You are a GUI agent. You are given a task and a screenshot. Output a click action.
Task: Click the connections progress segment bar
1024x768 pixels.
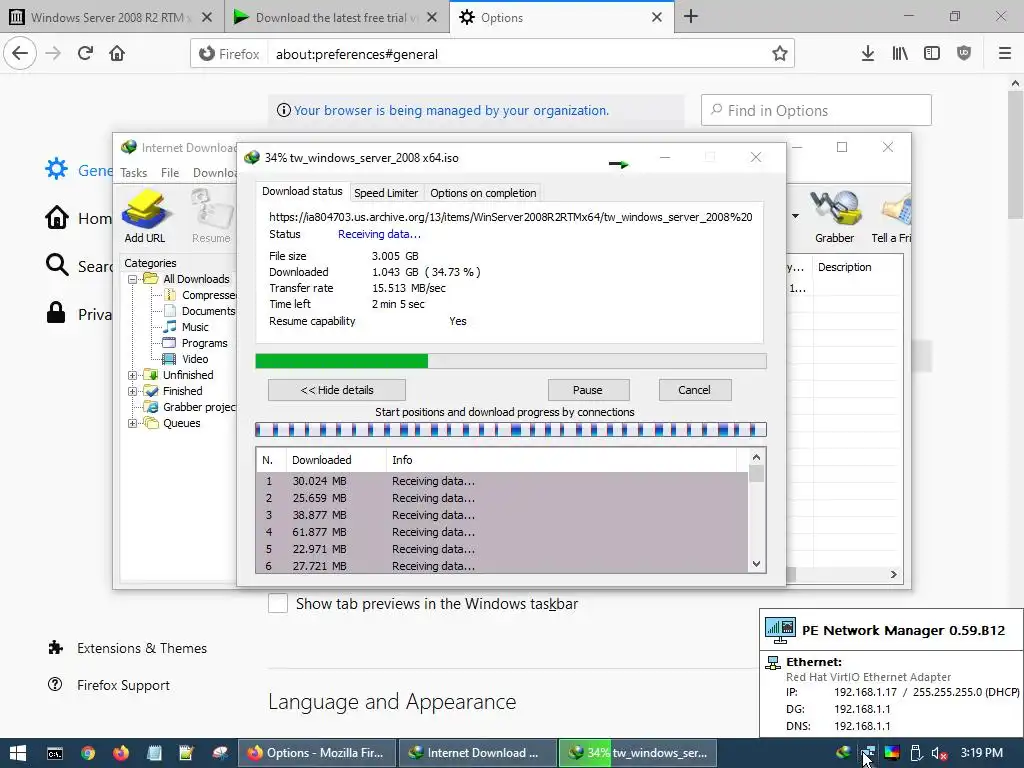click(x=511, y=430)
